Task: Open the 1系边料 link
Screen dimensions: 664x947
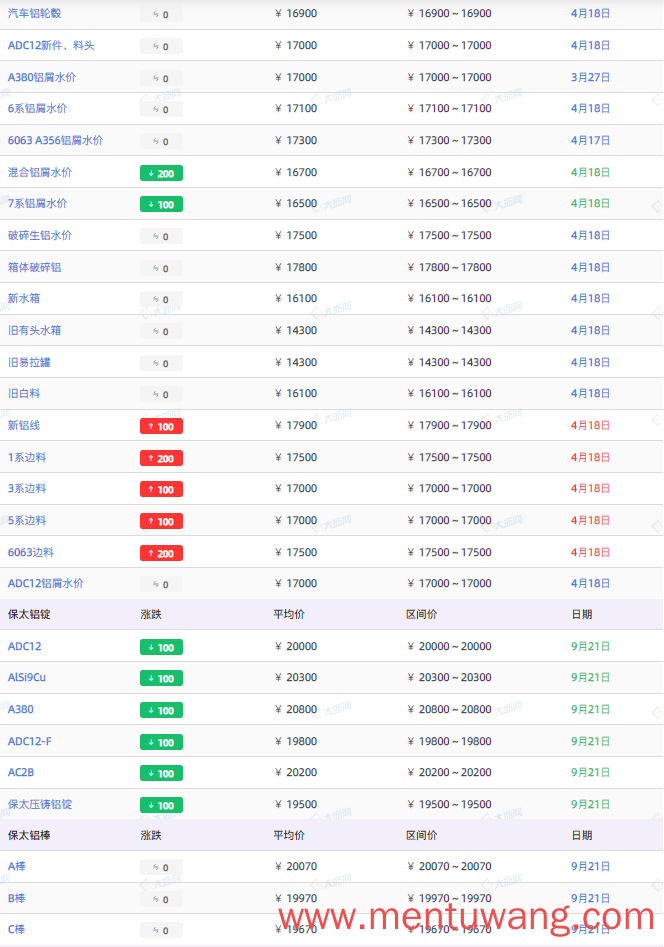Action: point(27,457)
